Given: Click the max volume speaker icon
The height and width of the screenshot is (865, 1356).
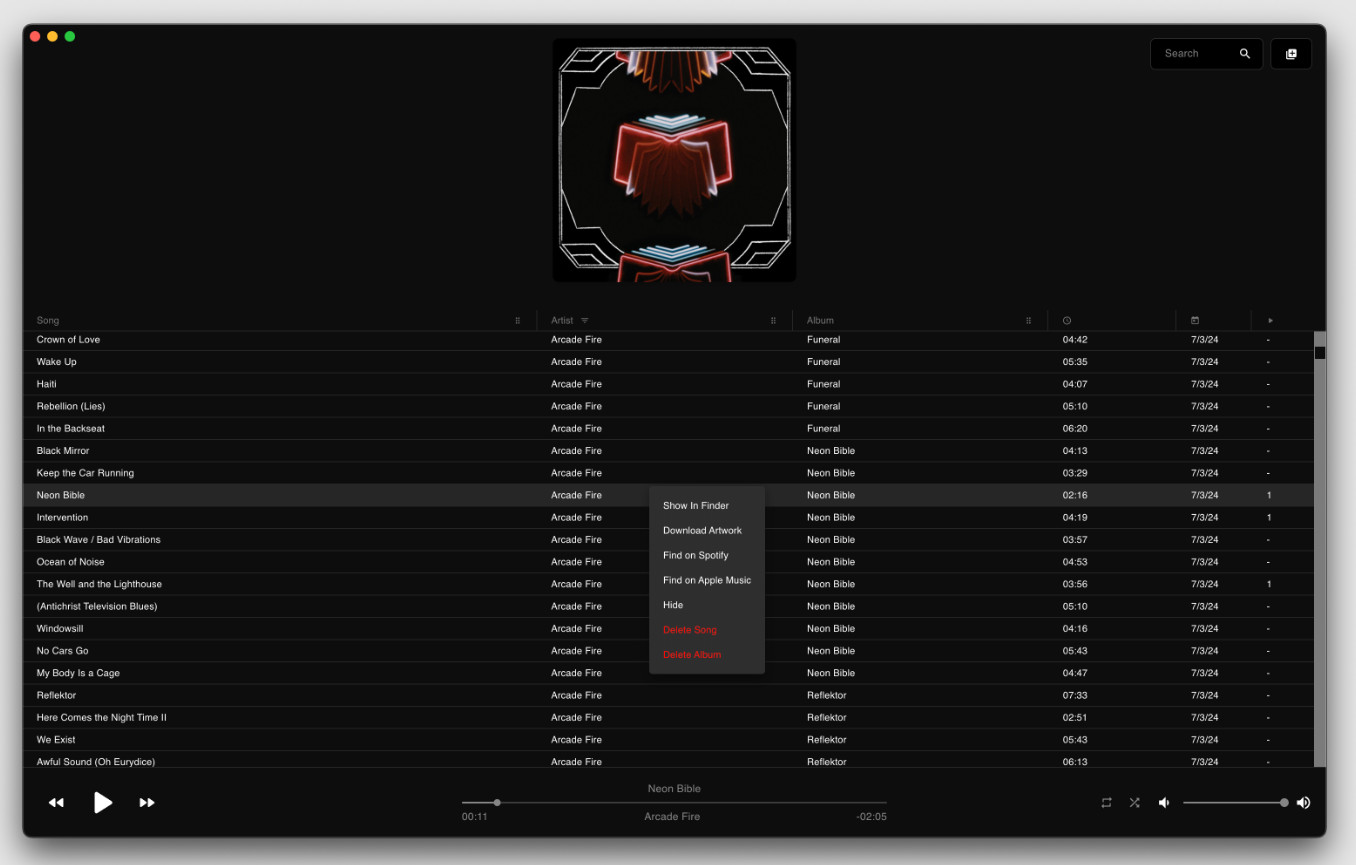Looking at the screenshot, I should click(1303, 802).
